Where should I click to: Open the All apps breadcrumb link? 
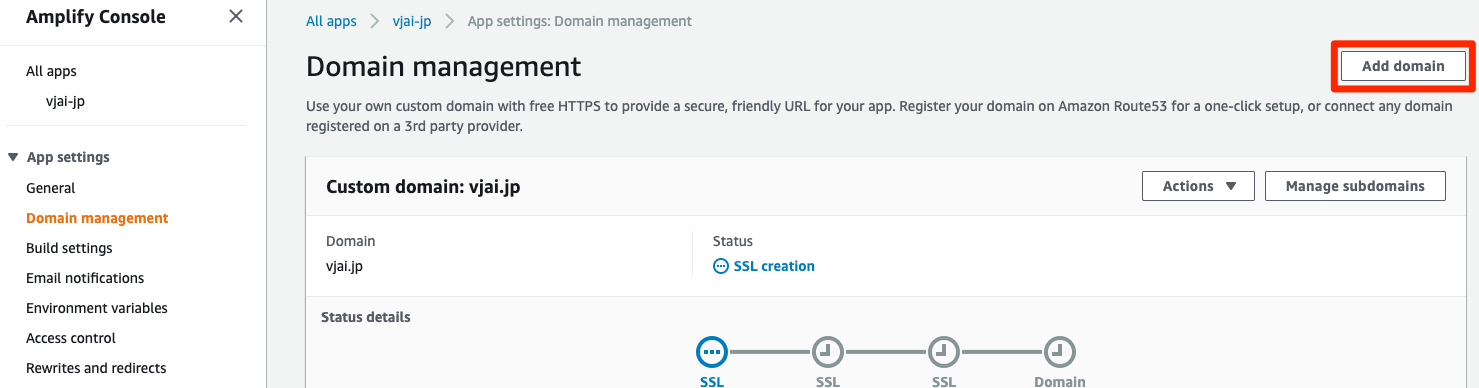coord(331,21)
